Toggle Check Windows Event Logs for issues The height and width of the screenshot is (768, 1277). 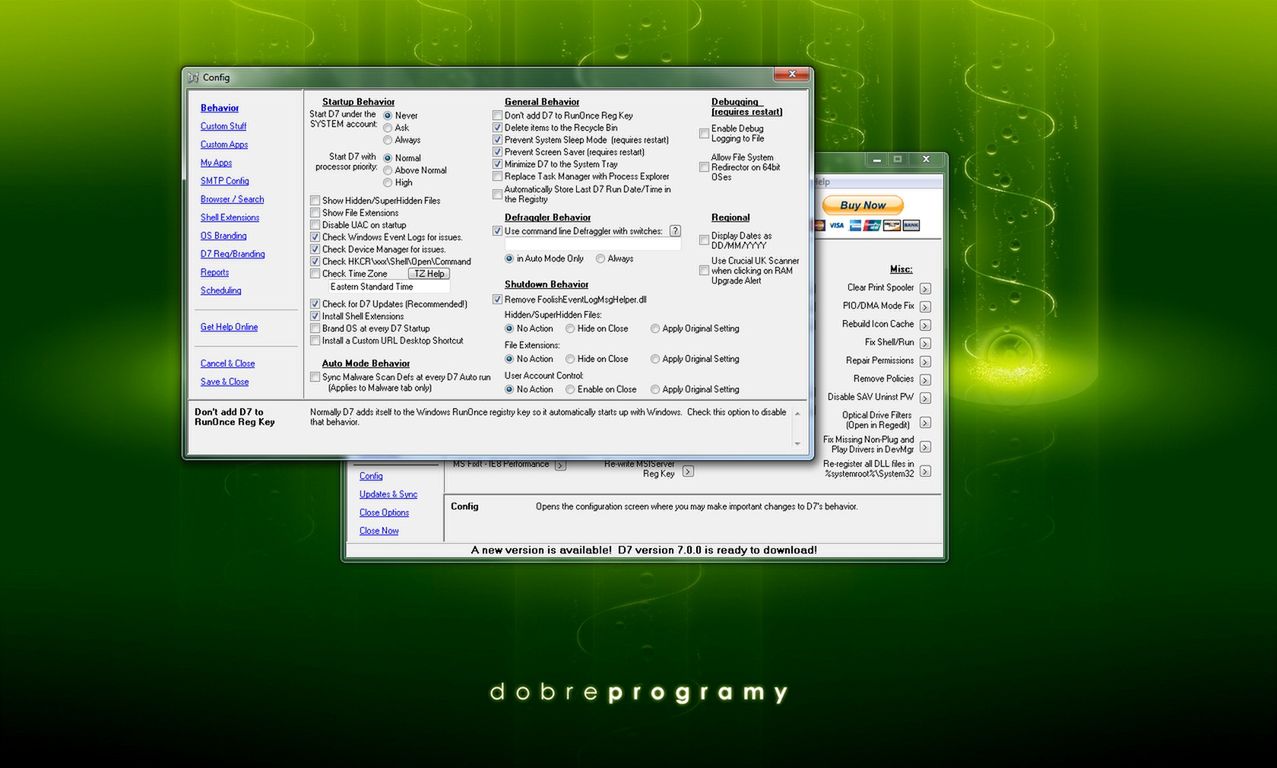315,237
